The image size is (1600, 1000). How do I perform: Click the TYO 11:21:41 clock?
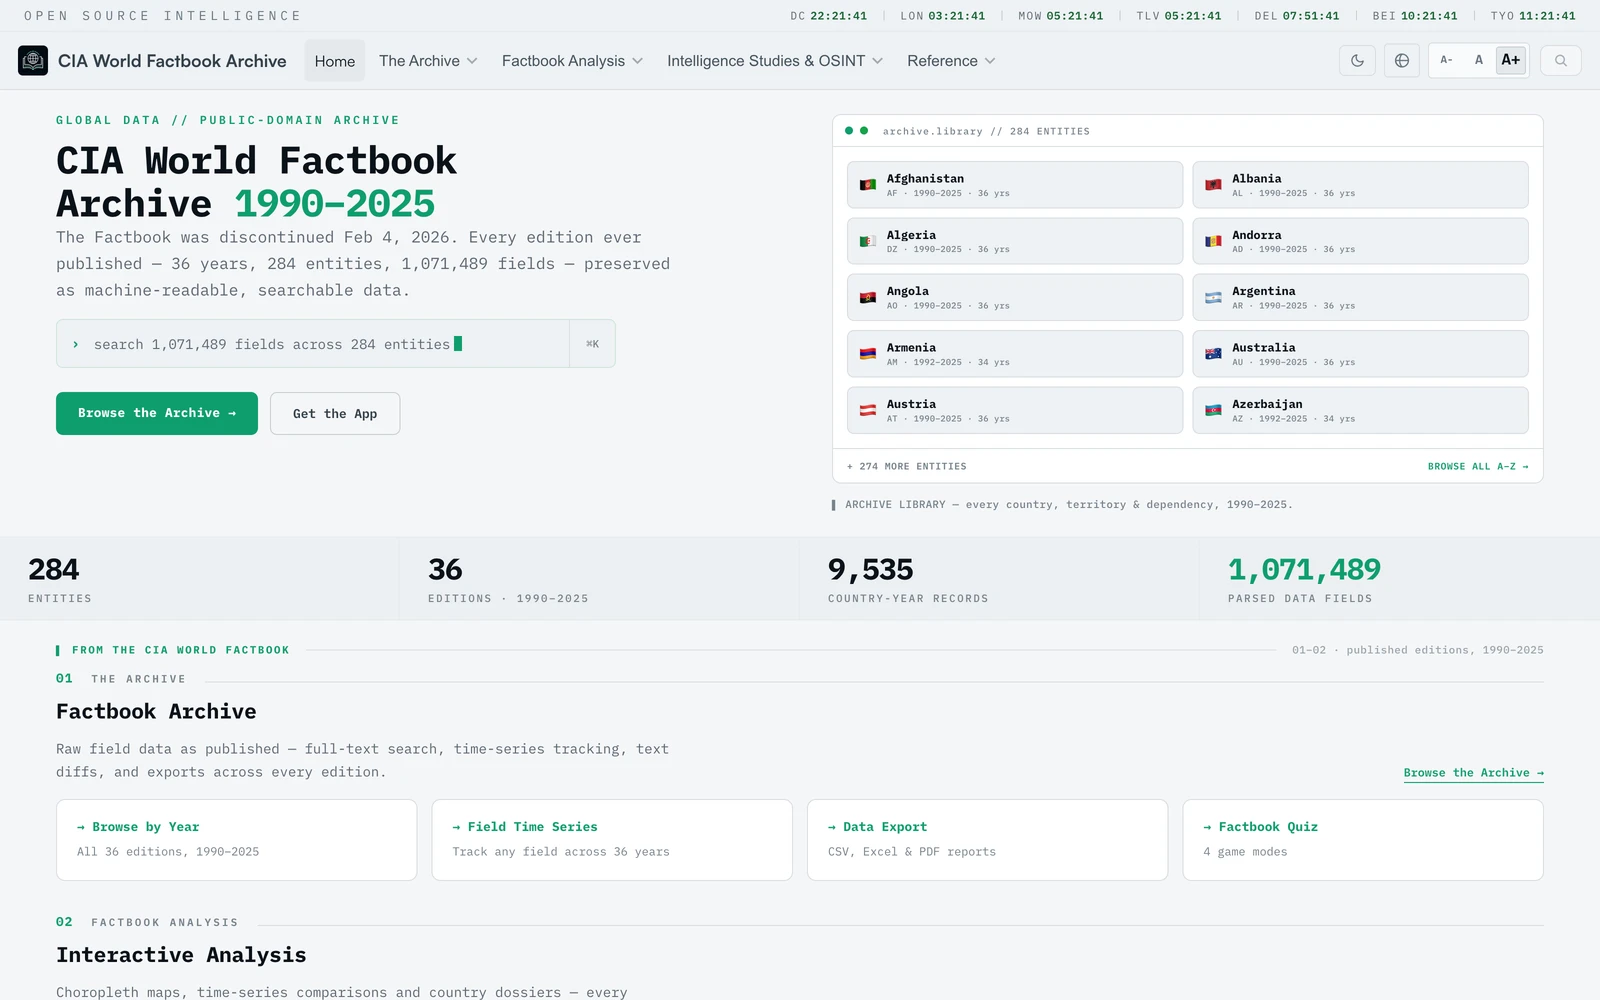coord(1533,16)
